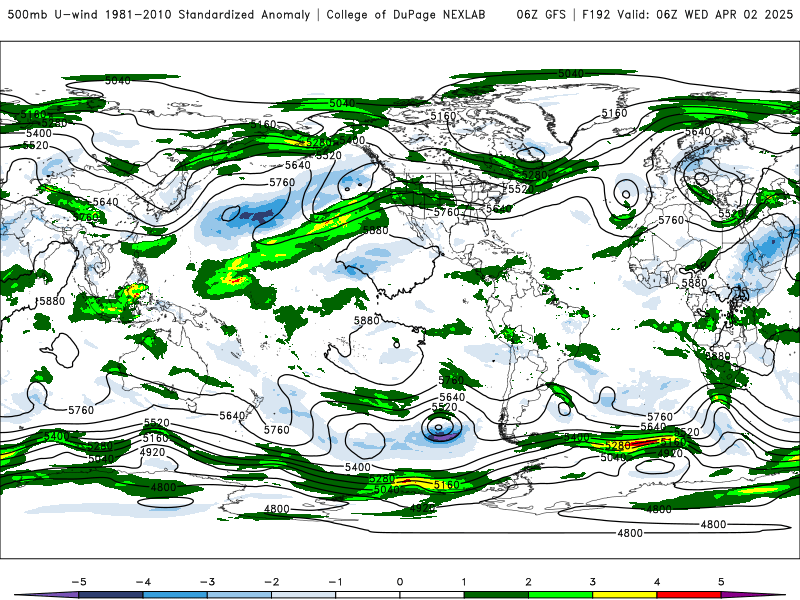The height and width of the screenshot is (600, 800).
Task: Click the bright green 2 to 3 colorbar segment
Action: 561,595
